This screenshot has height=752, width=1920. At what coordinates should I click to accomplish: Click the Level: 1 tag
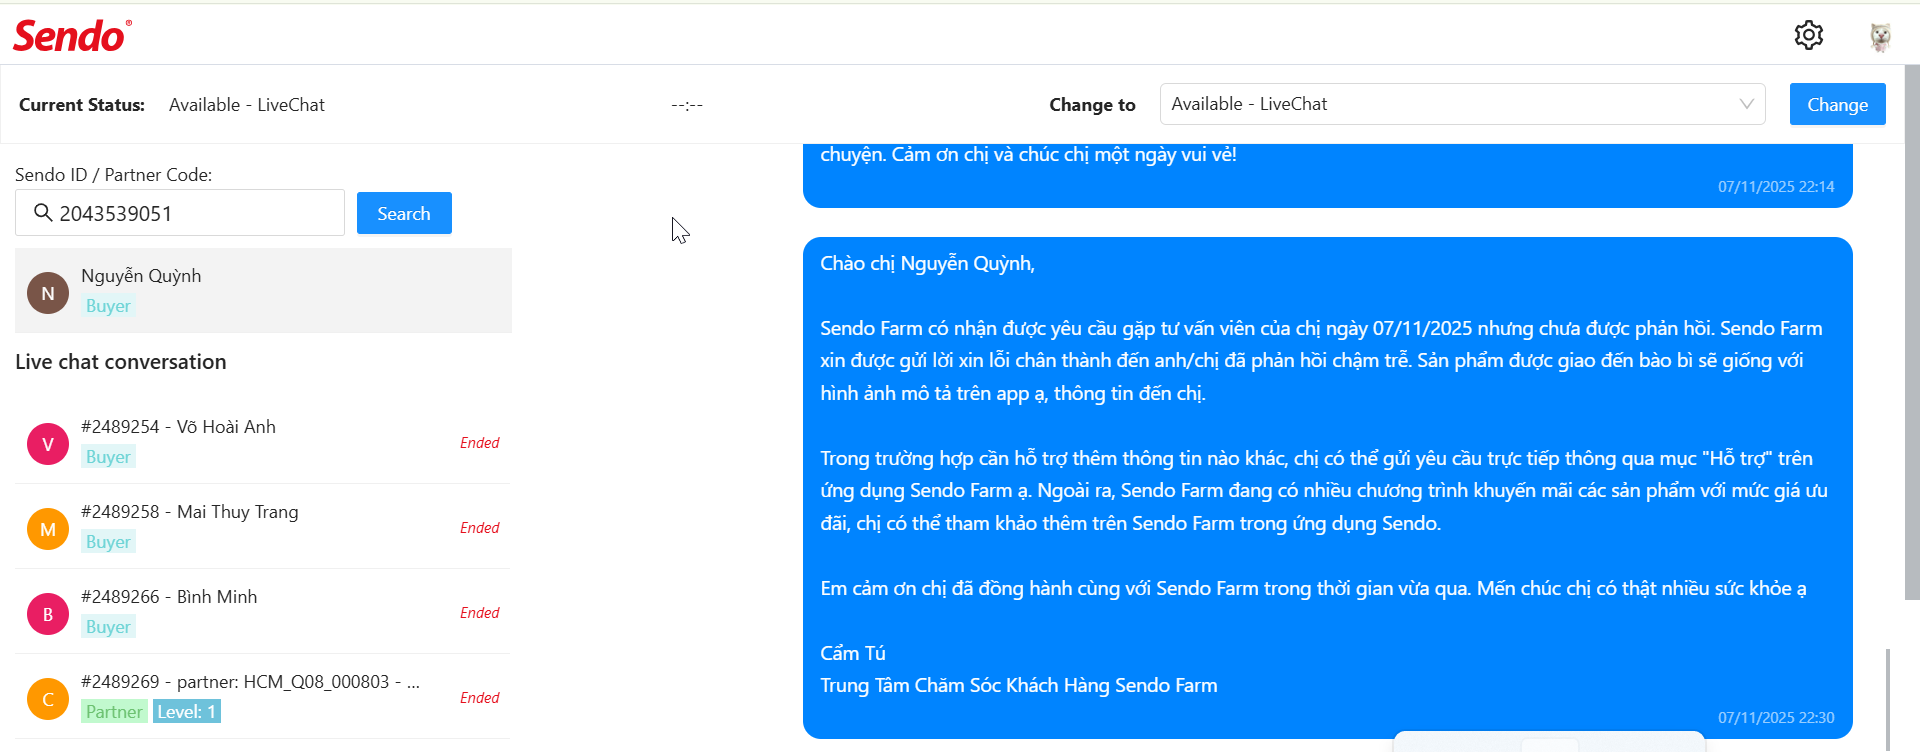(x=187, y=712)
